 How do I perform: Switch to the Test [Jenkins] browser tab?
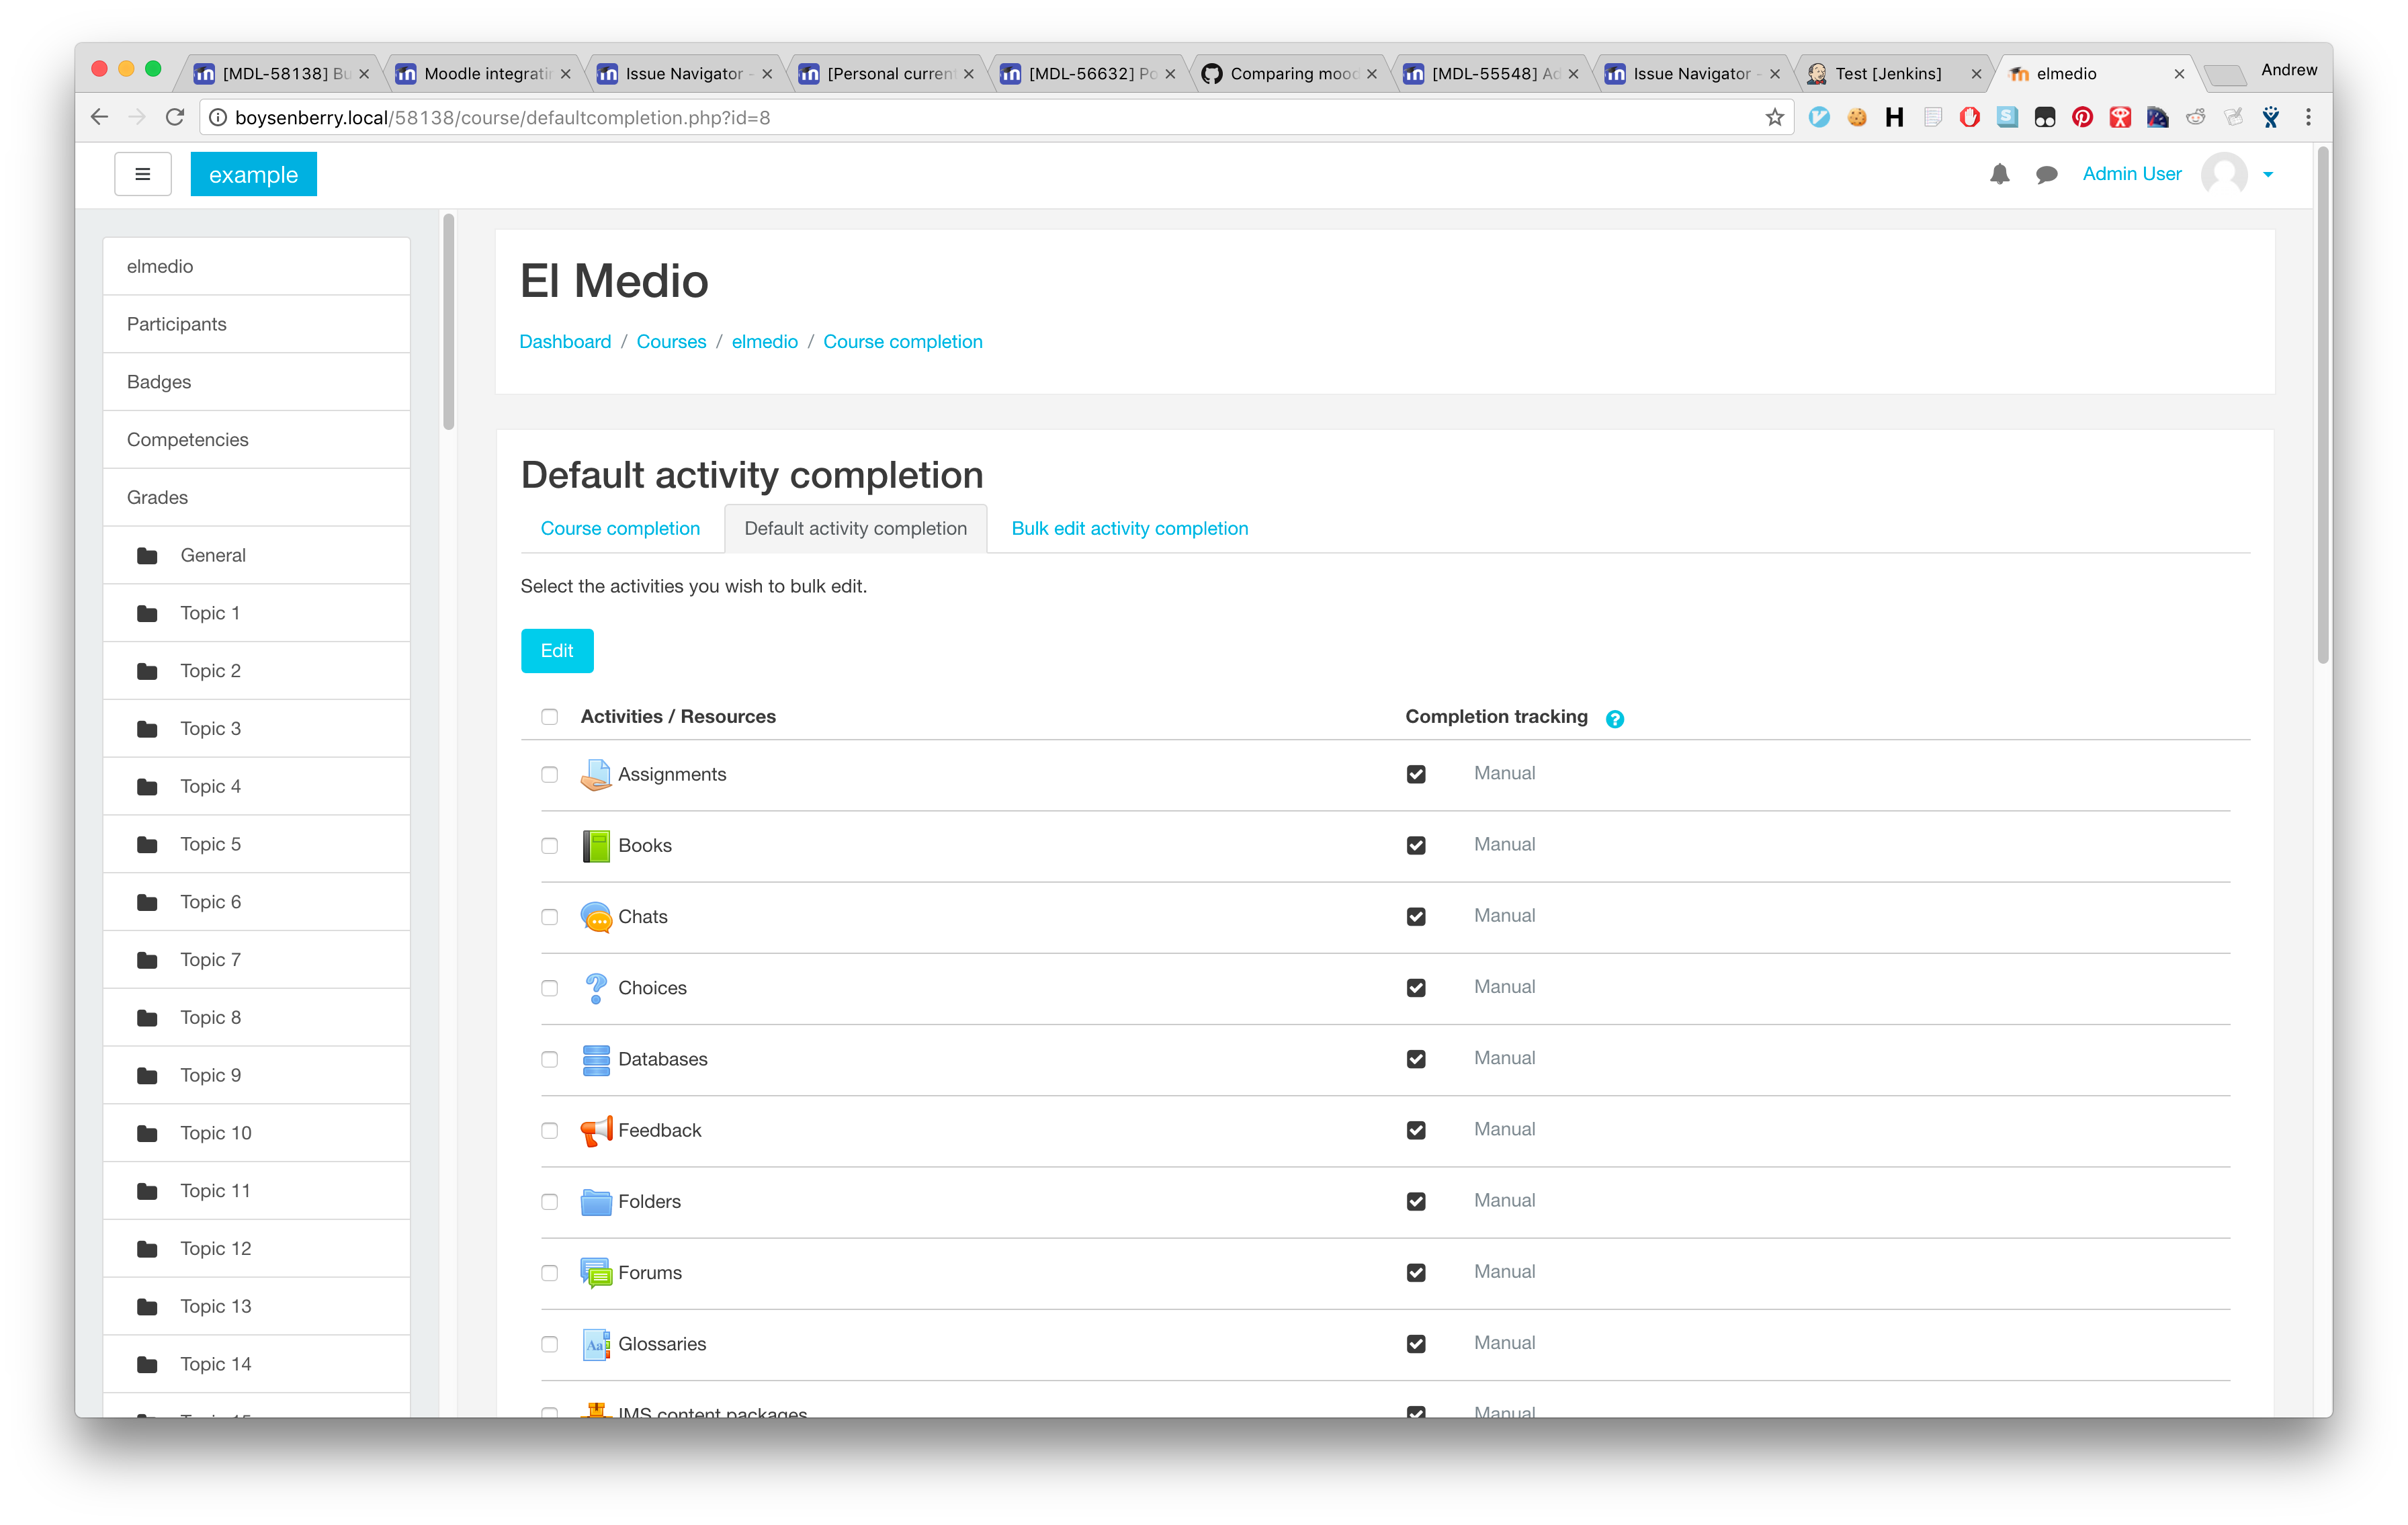tap(1893, 73)
